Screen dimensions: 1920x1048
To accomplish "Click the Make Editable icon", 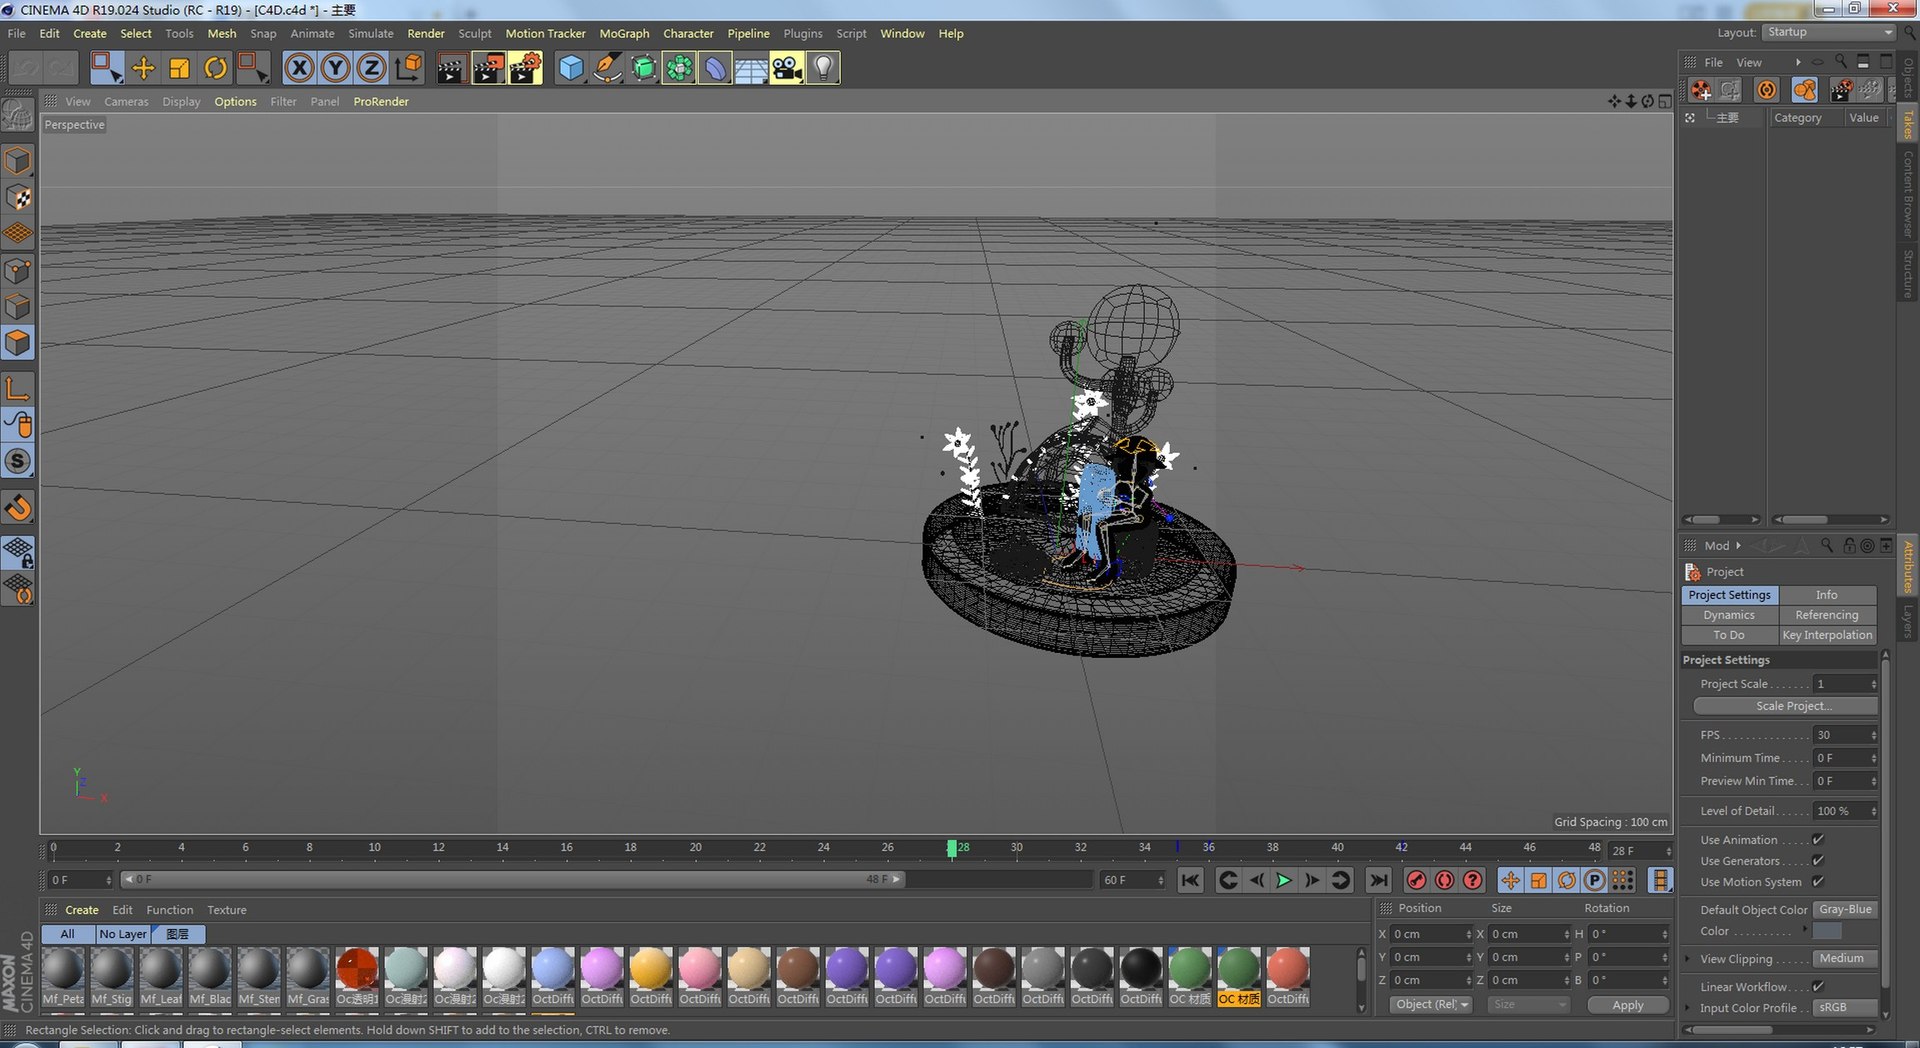I will click(18, 116).
